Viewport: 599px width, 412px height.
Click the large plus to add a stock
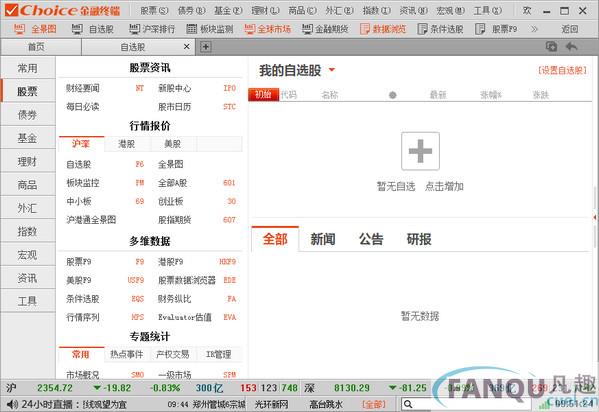(420, 151)
